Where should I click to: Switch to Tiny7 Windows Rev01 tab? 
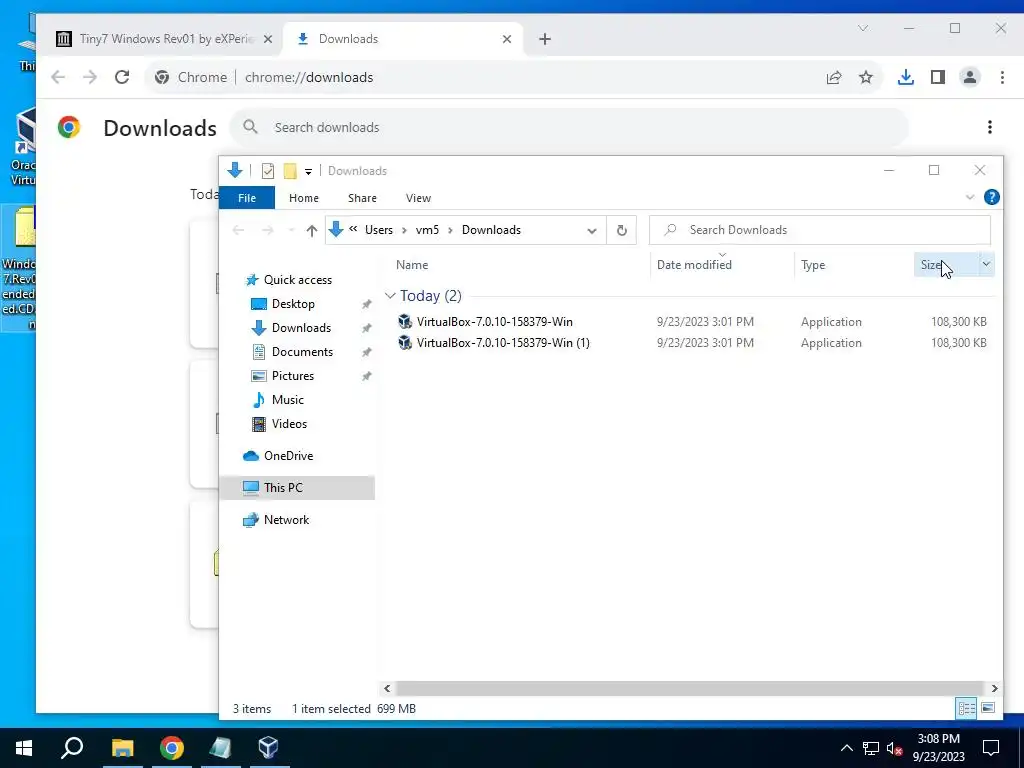[160, 39]
